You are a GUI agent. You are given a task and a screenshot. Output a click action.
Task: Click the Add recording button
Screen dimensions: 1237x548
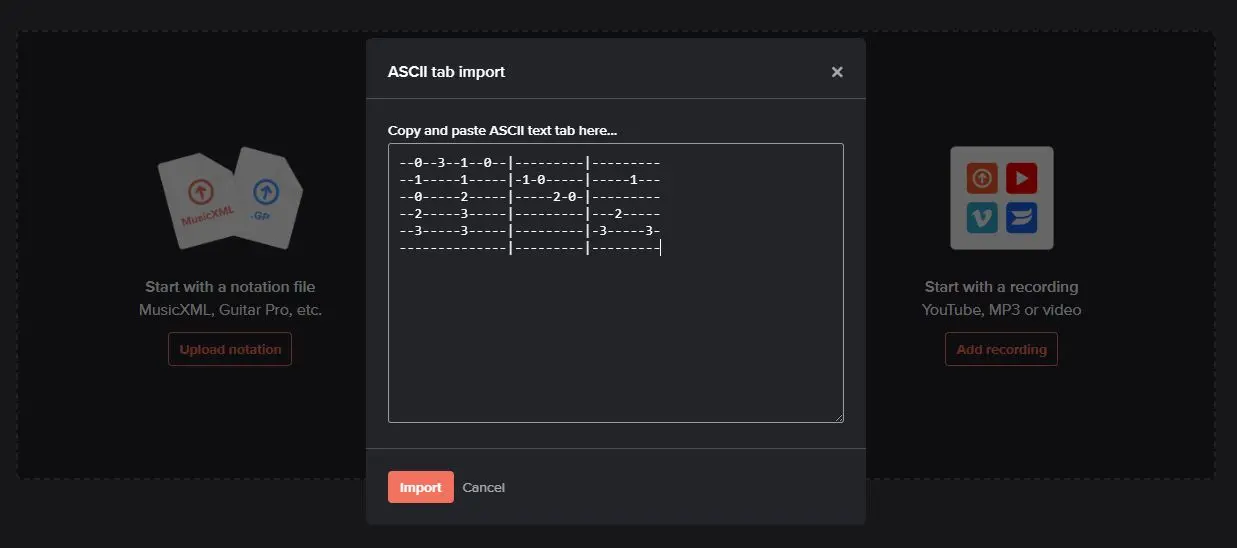(1001, 349)
